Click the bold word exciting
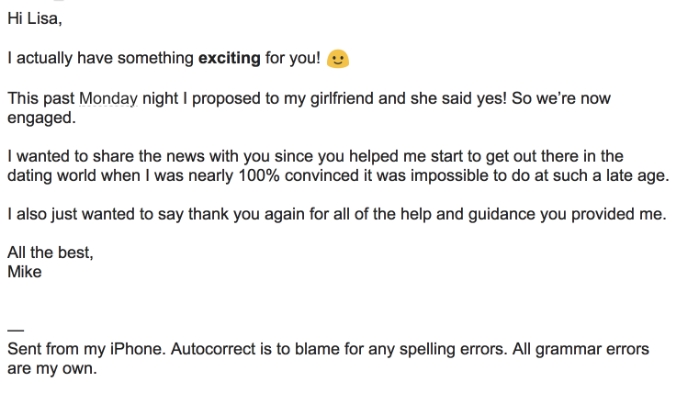This screenshot has width=676, height=393. pyautogui.click(x=229, y=58)
